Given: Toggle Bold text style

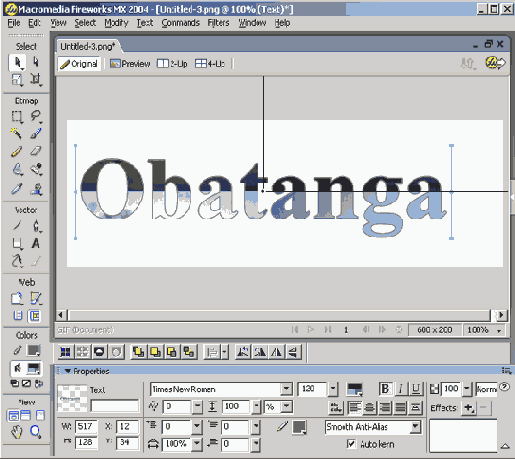Looking at the screenshot, I should [x=385, y=389].
